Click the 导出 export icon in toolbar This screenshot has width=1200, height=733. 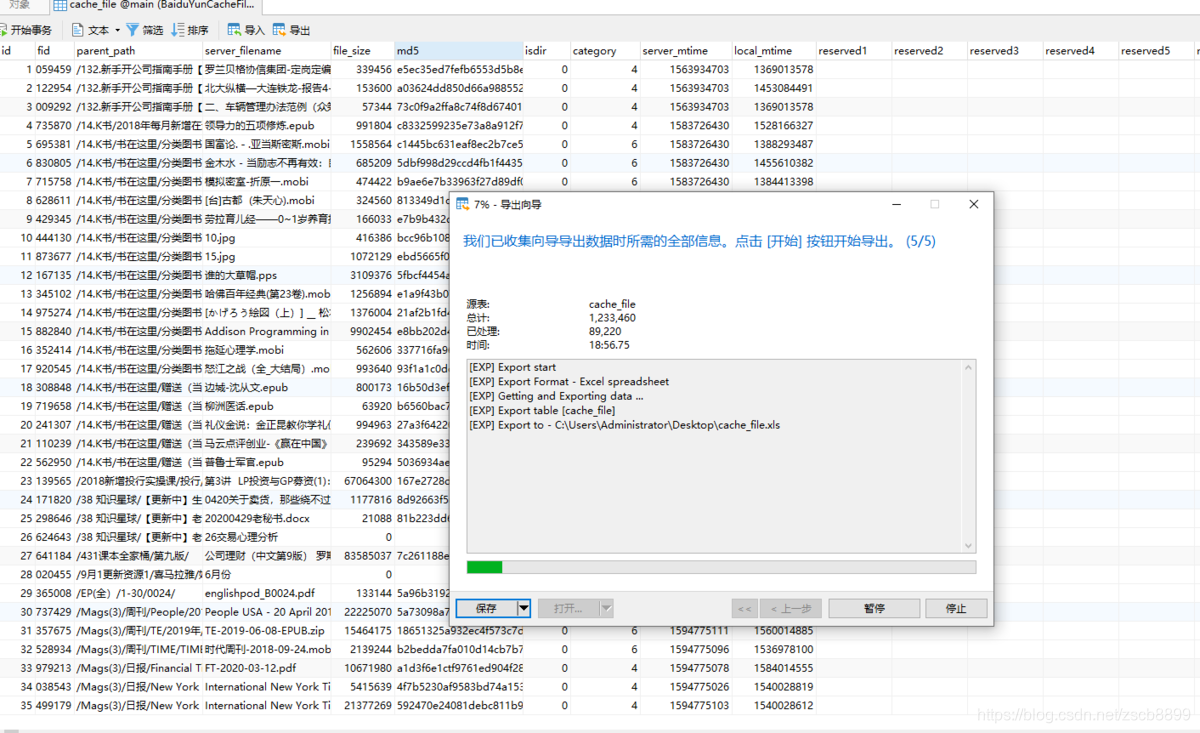278,30
